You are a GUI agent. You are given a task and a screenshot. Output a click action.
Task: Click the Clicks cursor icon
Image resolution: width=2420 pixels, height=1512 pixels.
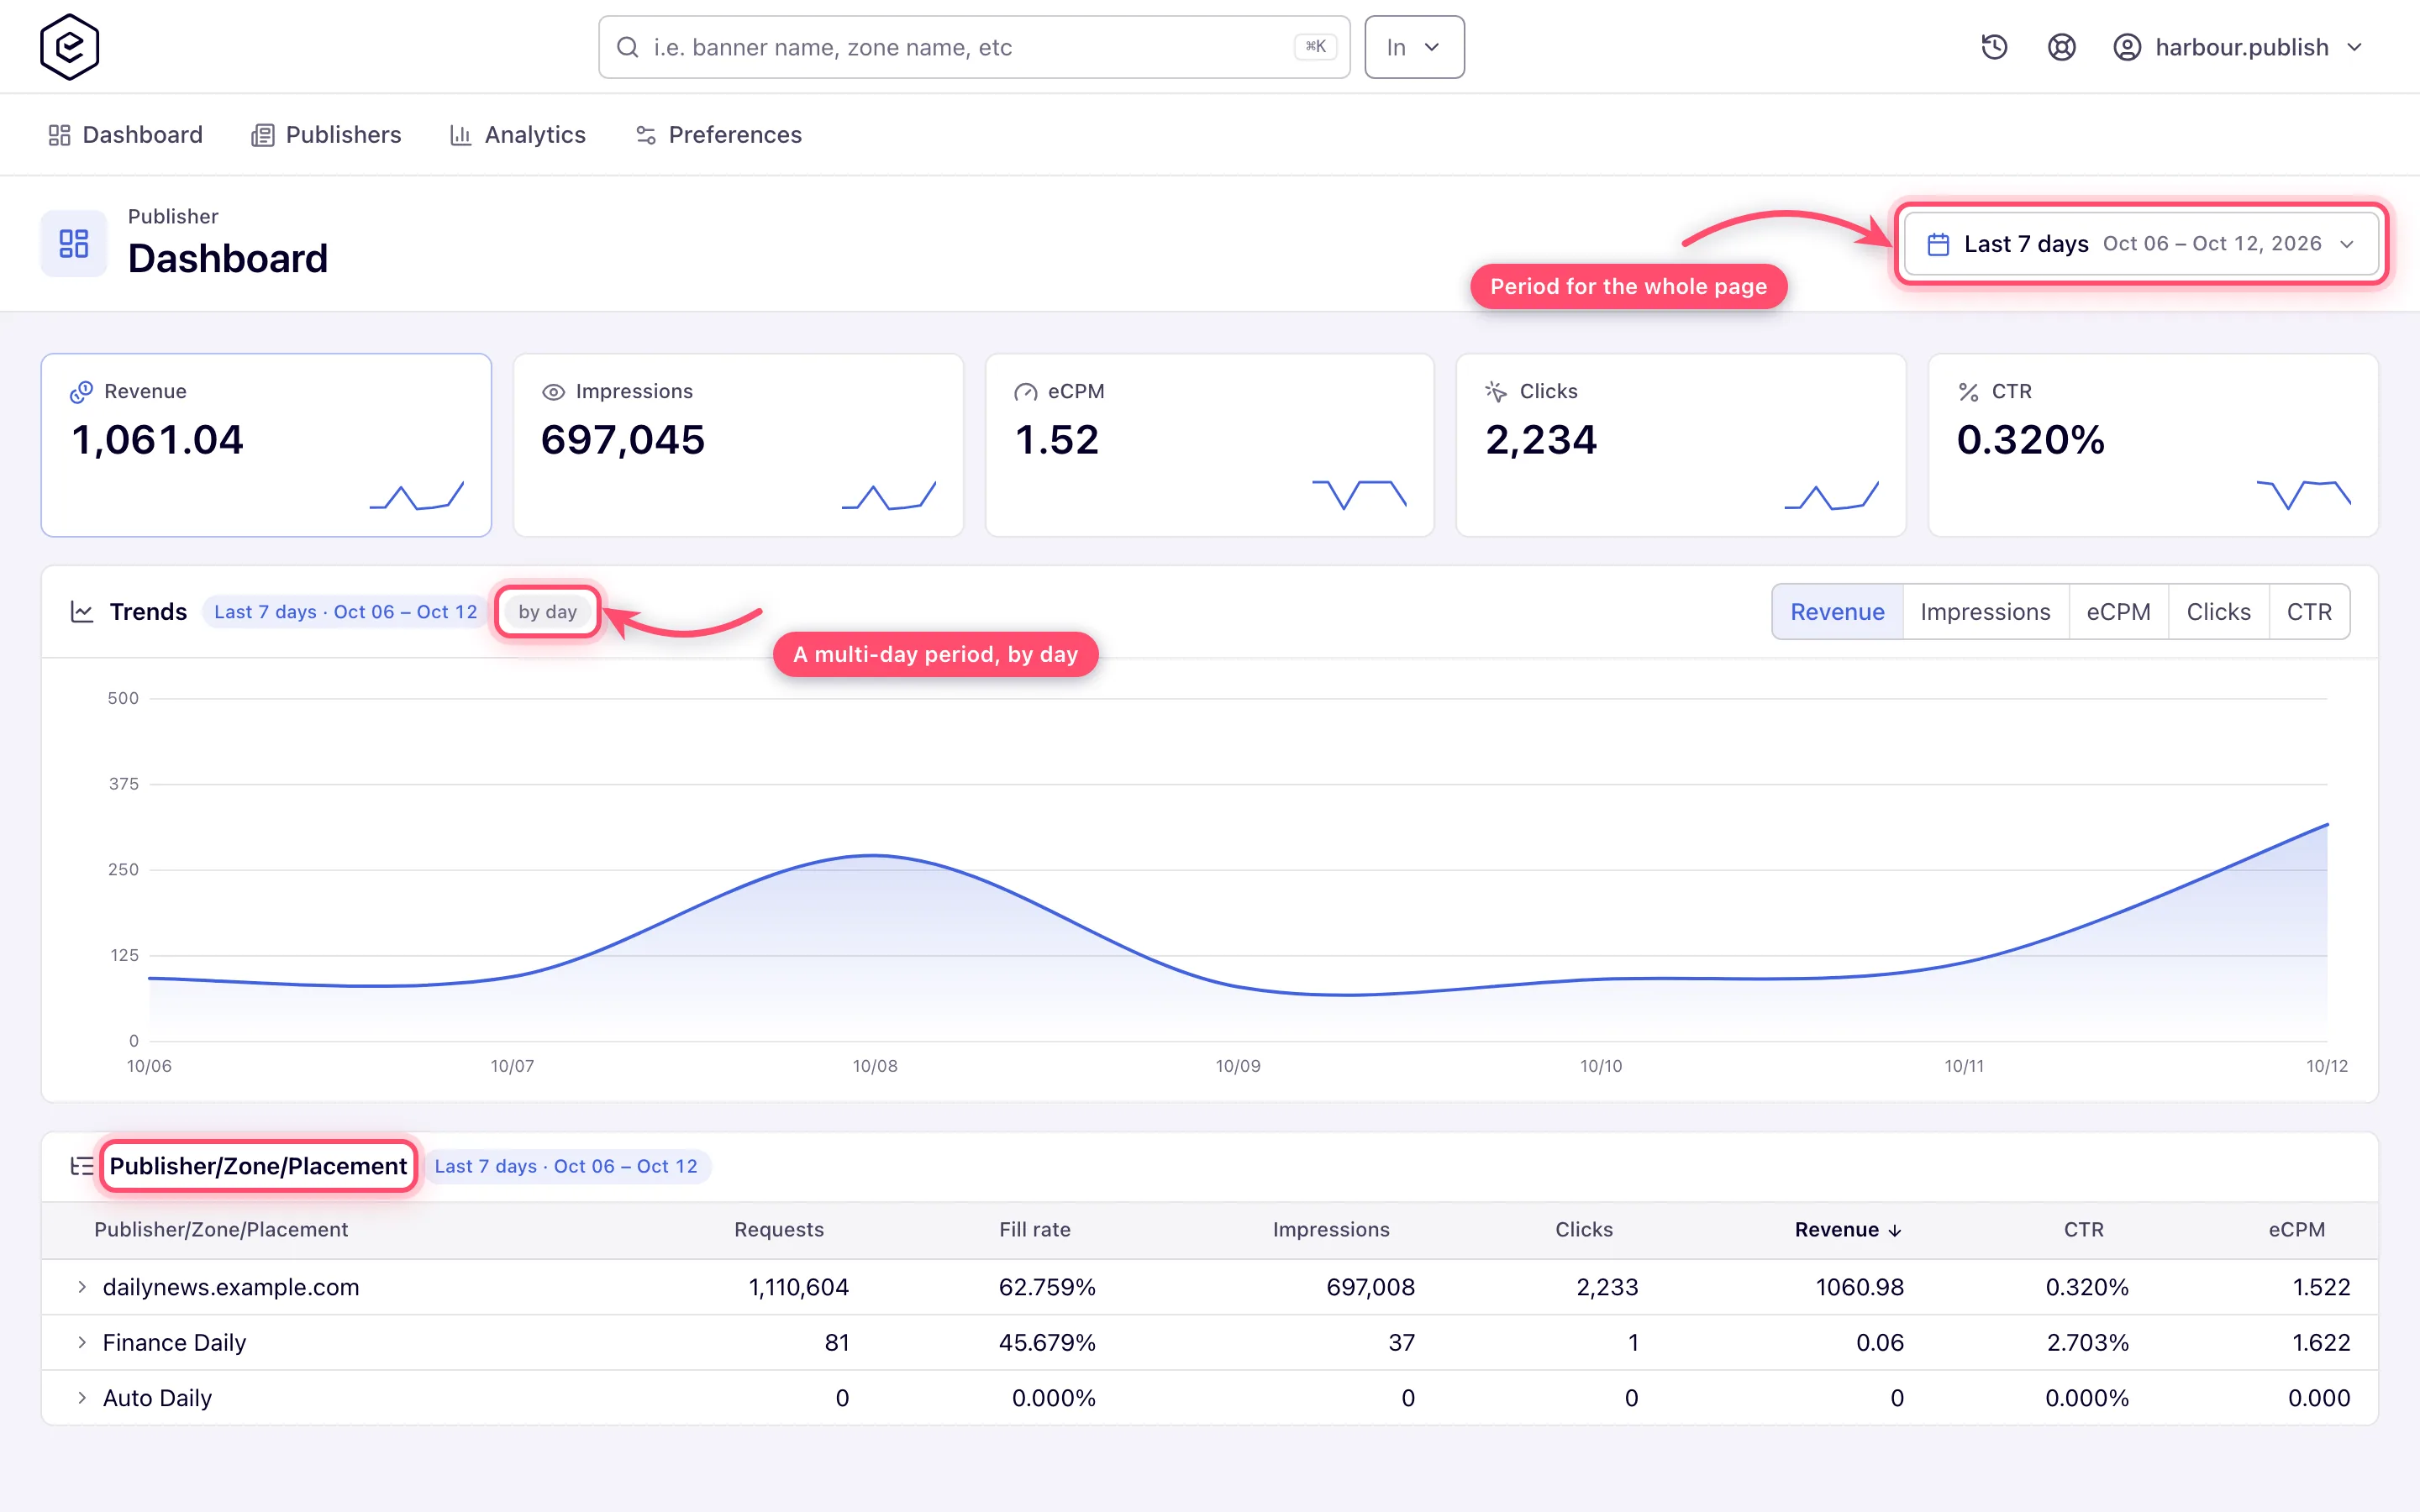(x=1496, y=391)
